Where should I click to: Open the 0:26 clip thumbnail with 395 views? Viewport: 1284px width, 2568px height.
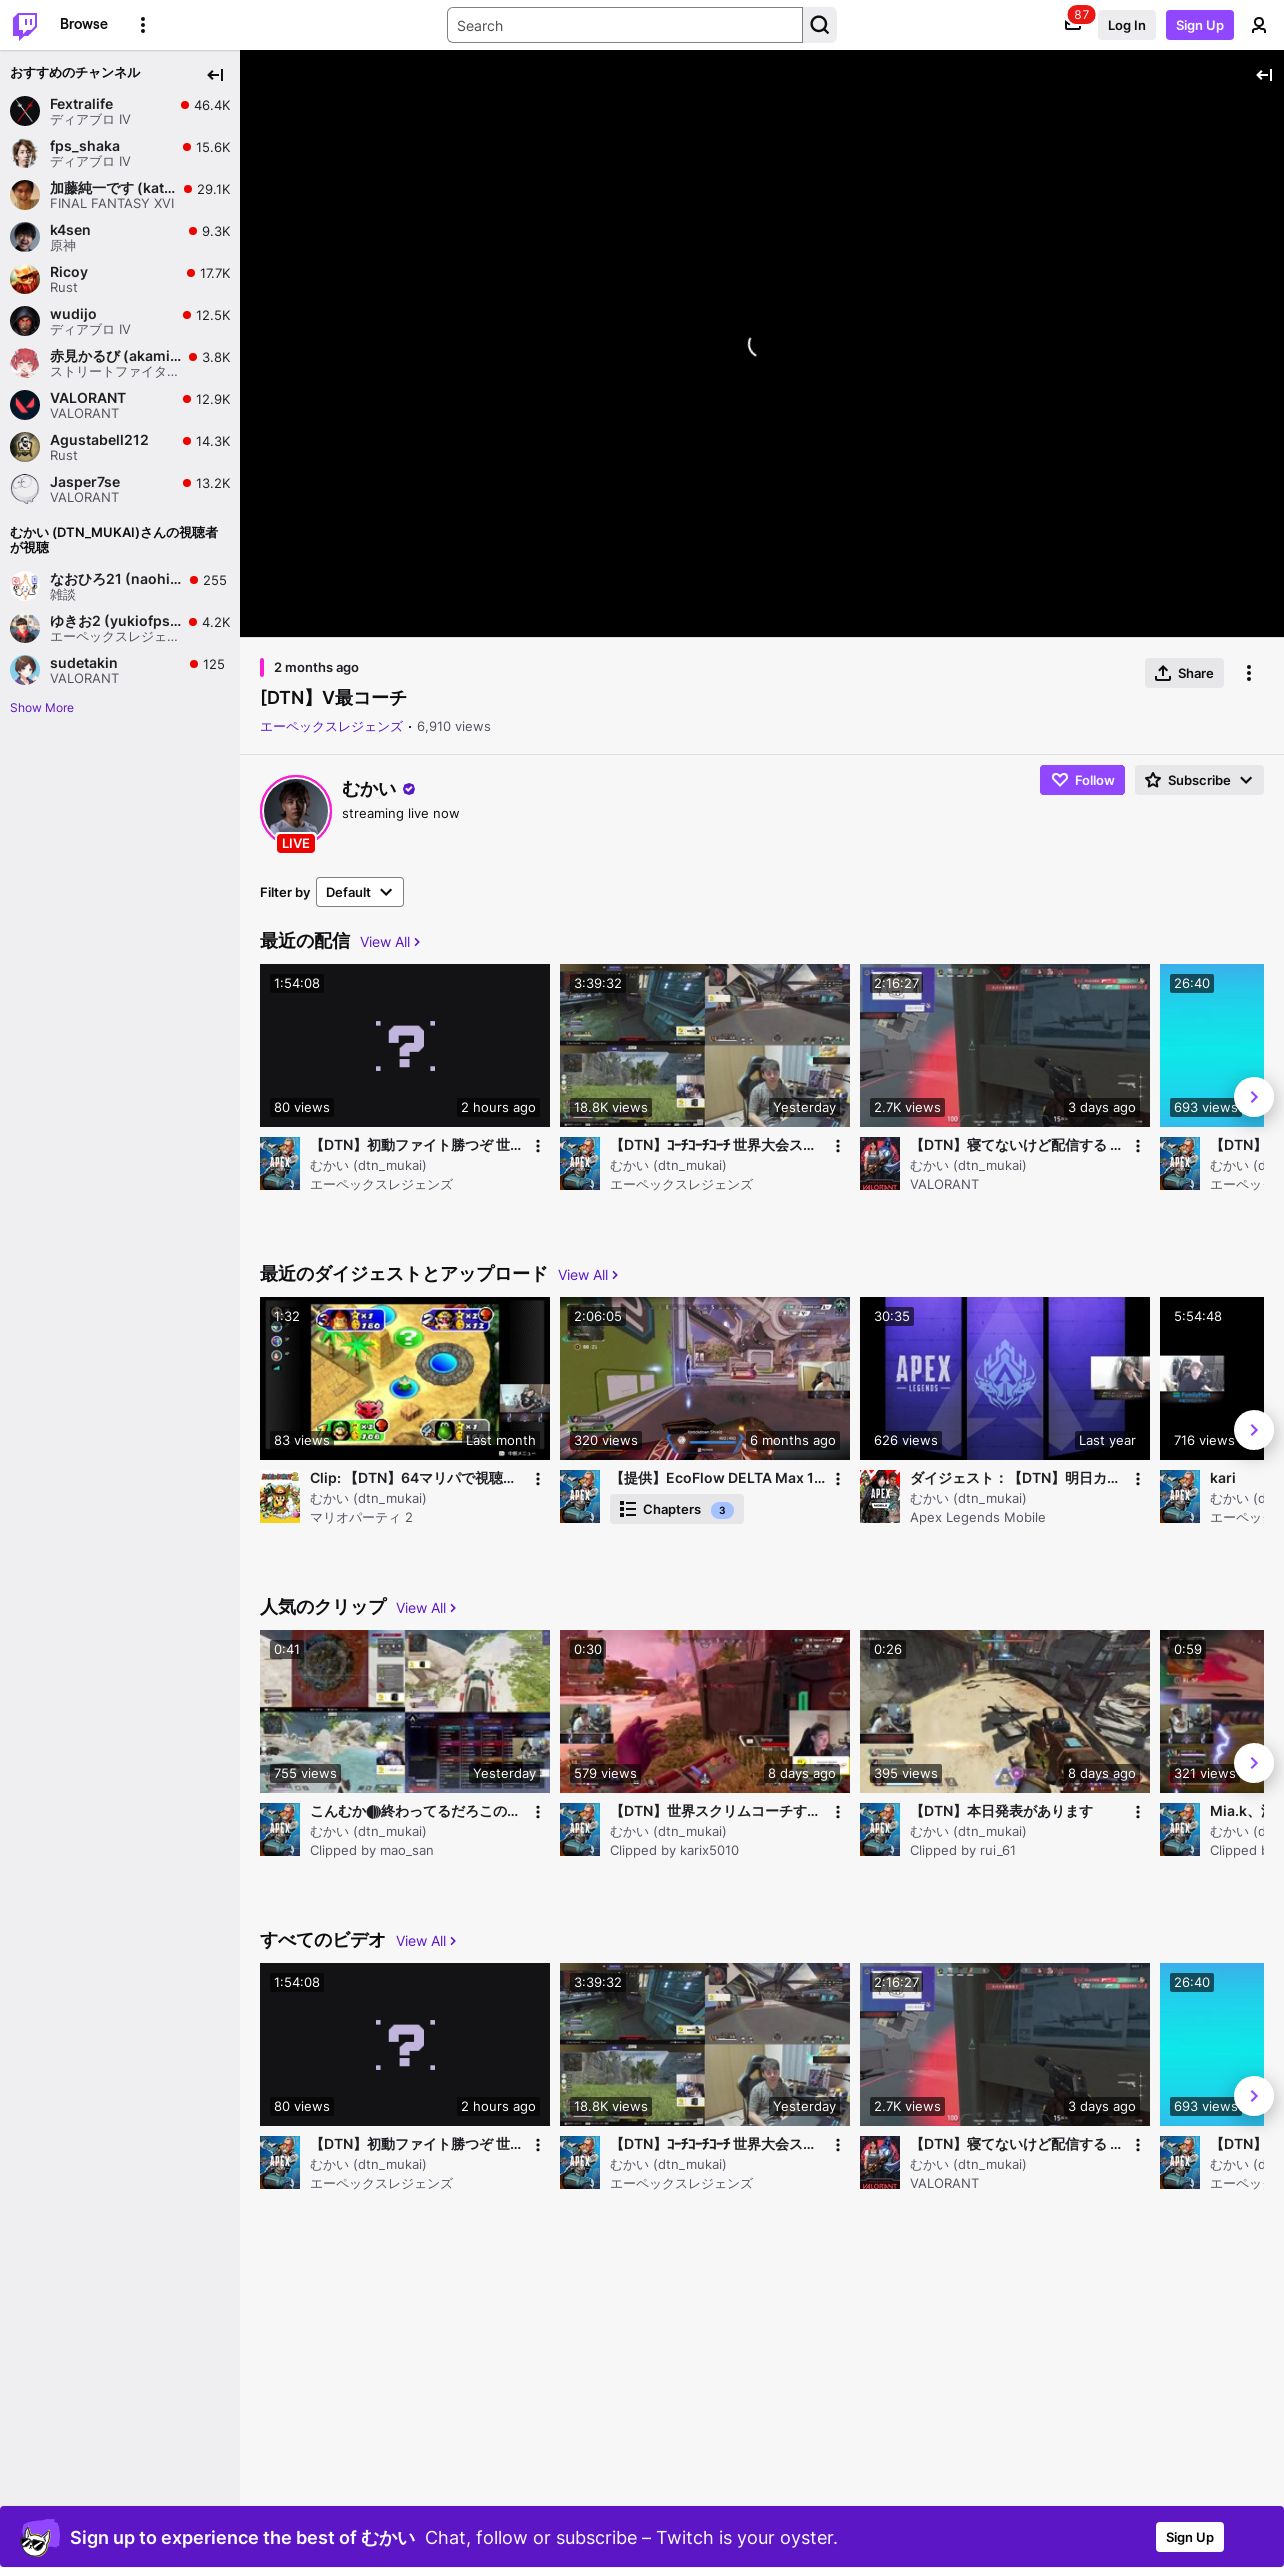point(1005,1711)
